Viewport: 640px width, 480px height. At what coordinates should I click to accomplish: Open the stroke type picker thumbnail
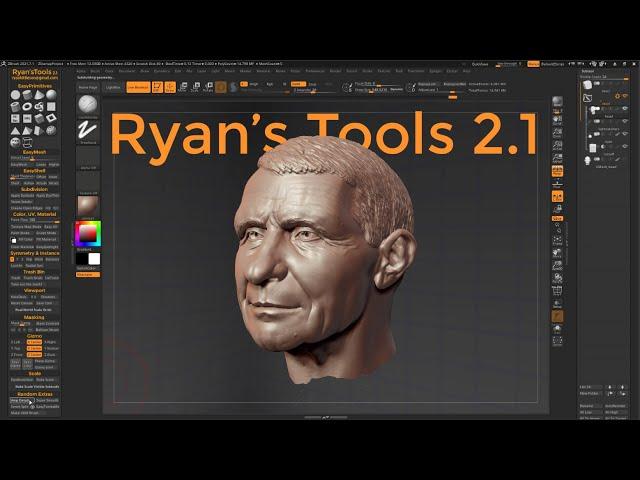[x=88, y=131]
